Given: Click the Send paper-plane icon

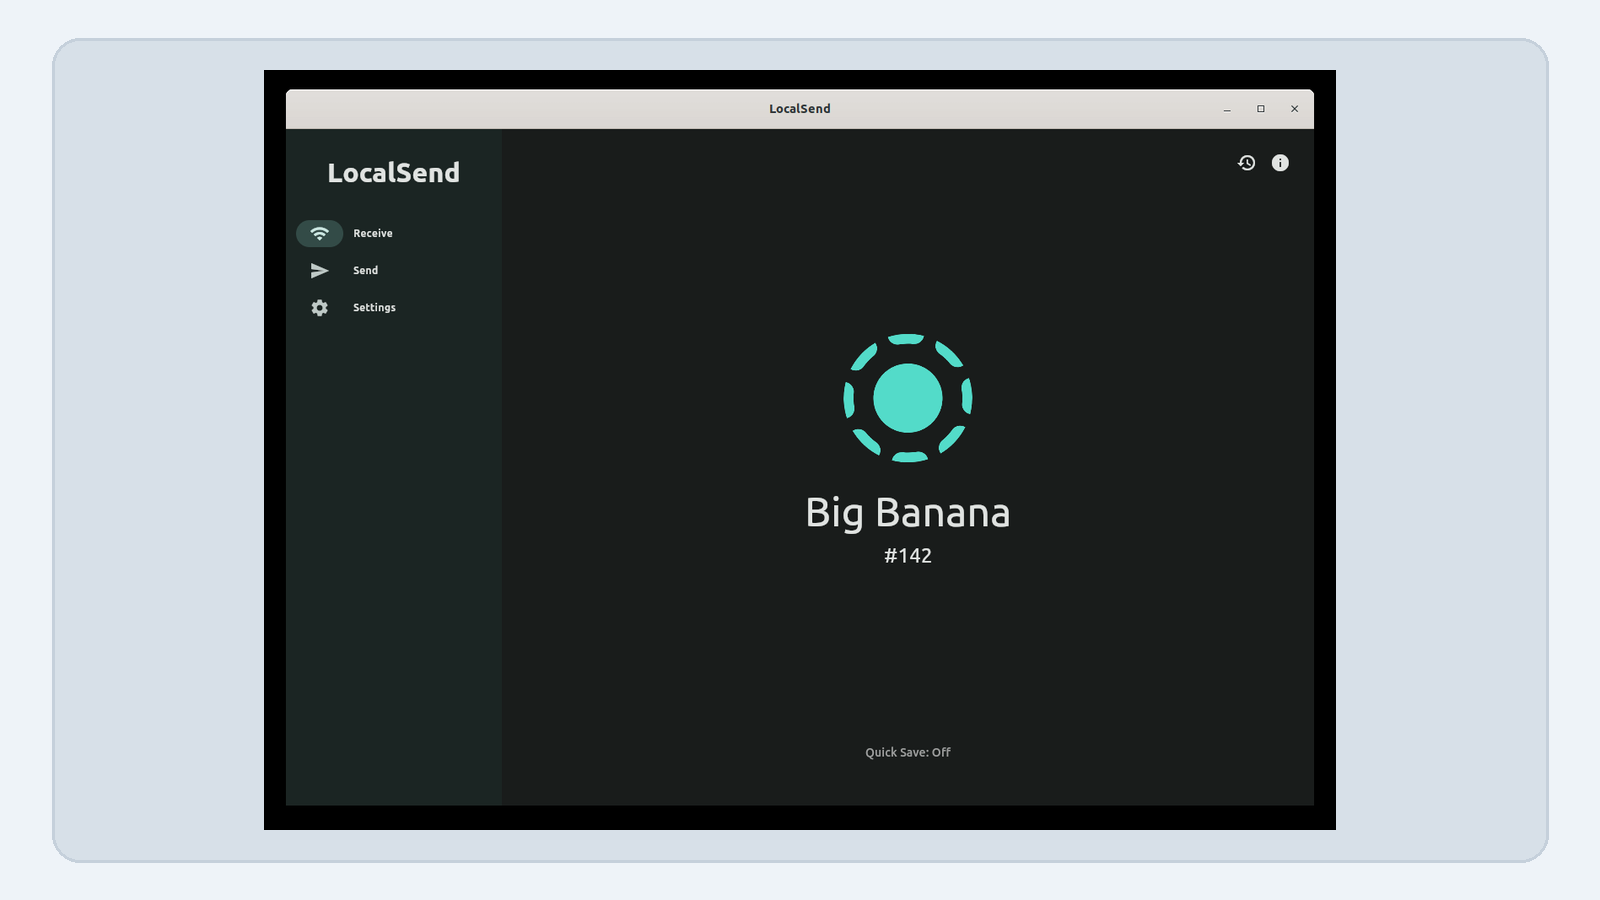Looking at the screenshot, I should click(320, 271).
